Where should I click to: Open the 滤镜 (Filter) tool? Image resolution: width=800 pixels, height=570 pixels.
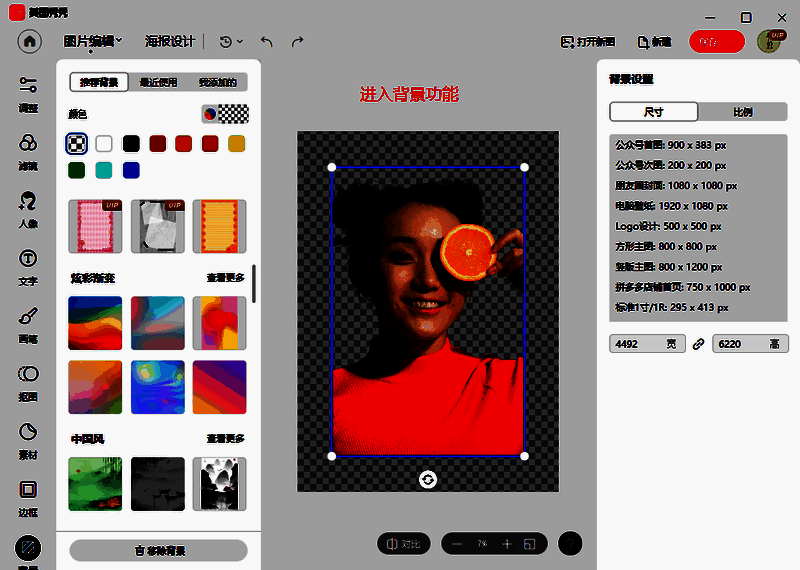(x=28, y=150)
